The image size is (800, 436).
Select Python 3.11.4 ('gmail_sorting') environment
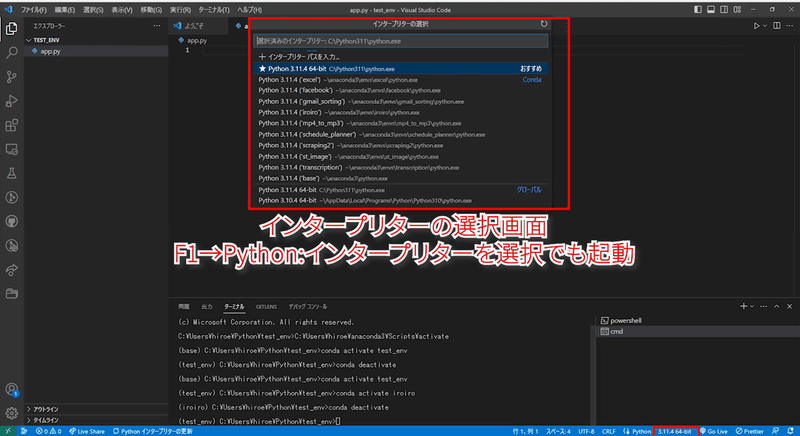[x=401, y=101]
